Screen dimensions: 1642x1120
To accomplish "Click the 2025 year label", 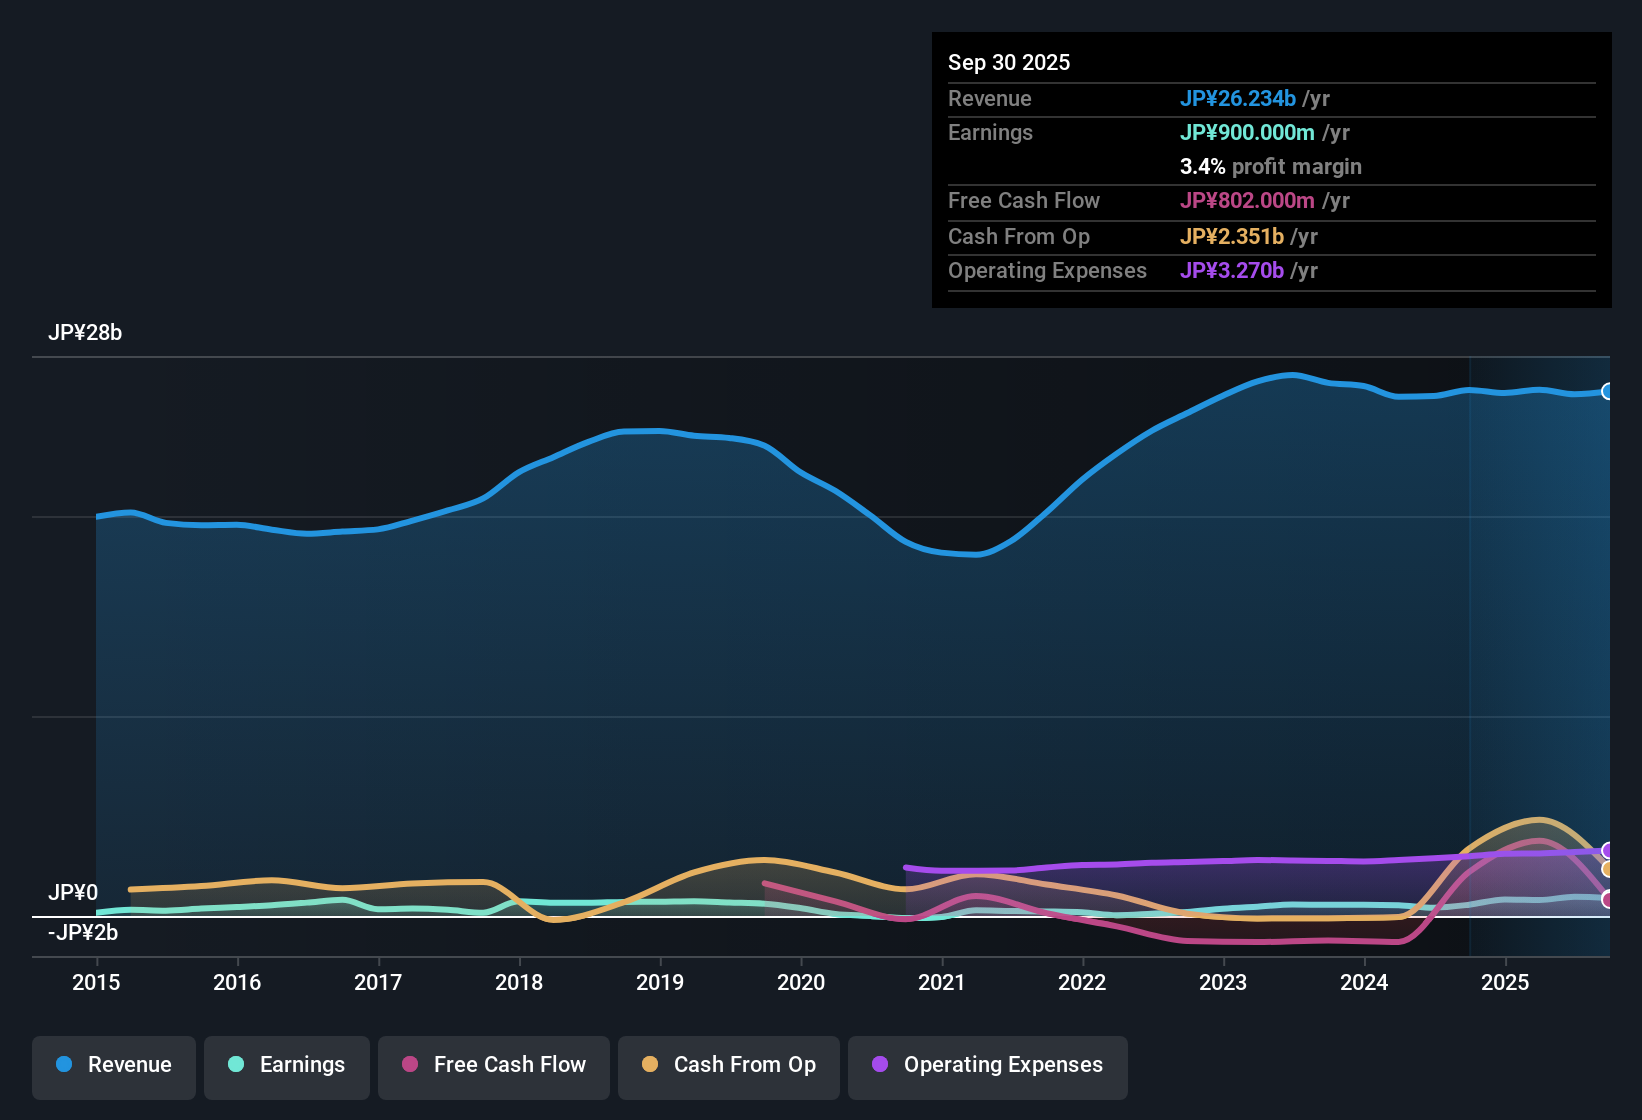I will (x=1506, y=983).
